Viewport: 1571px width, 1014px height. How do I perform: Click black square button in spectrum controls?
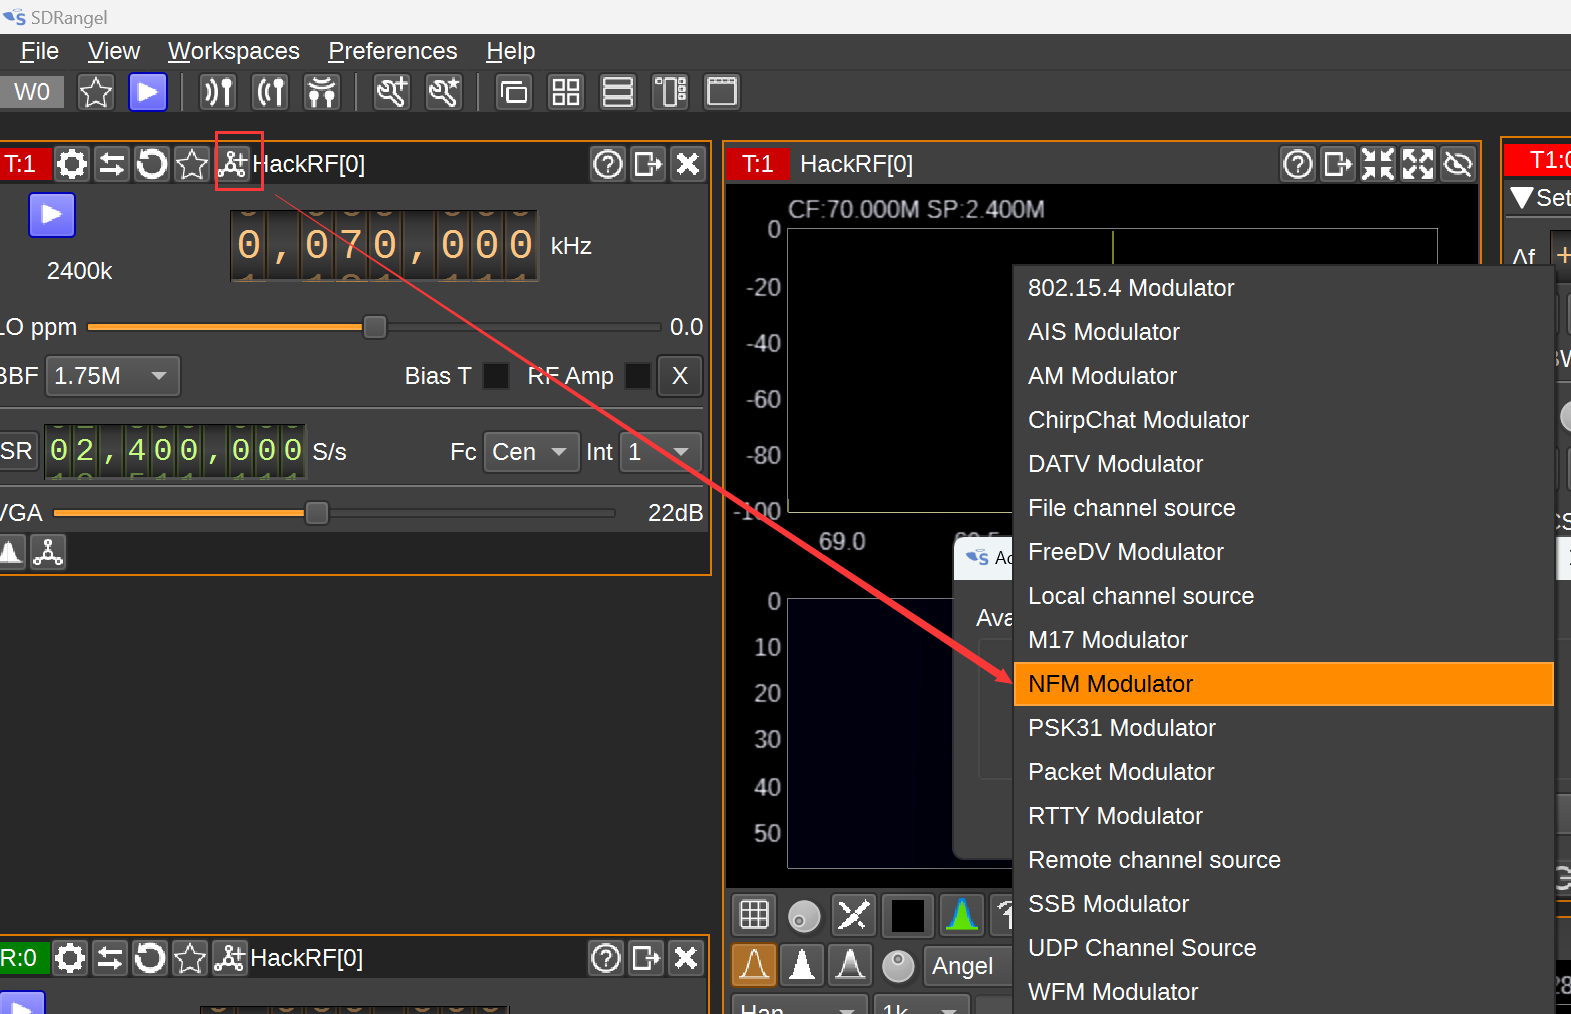tap(908, 915)
